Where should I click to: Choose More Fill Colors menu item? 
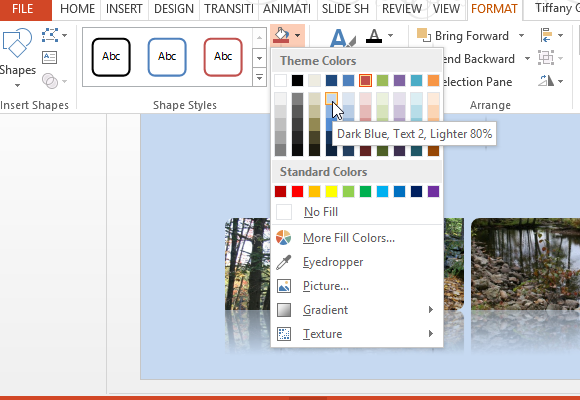(x=357, y=238)
